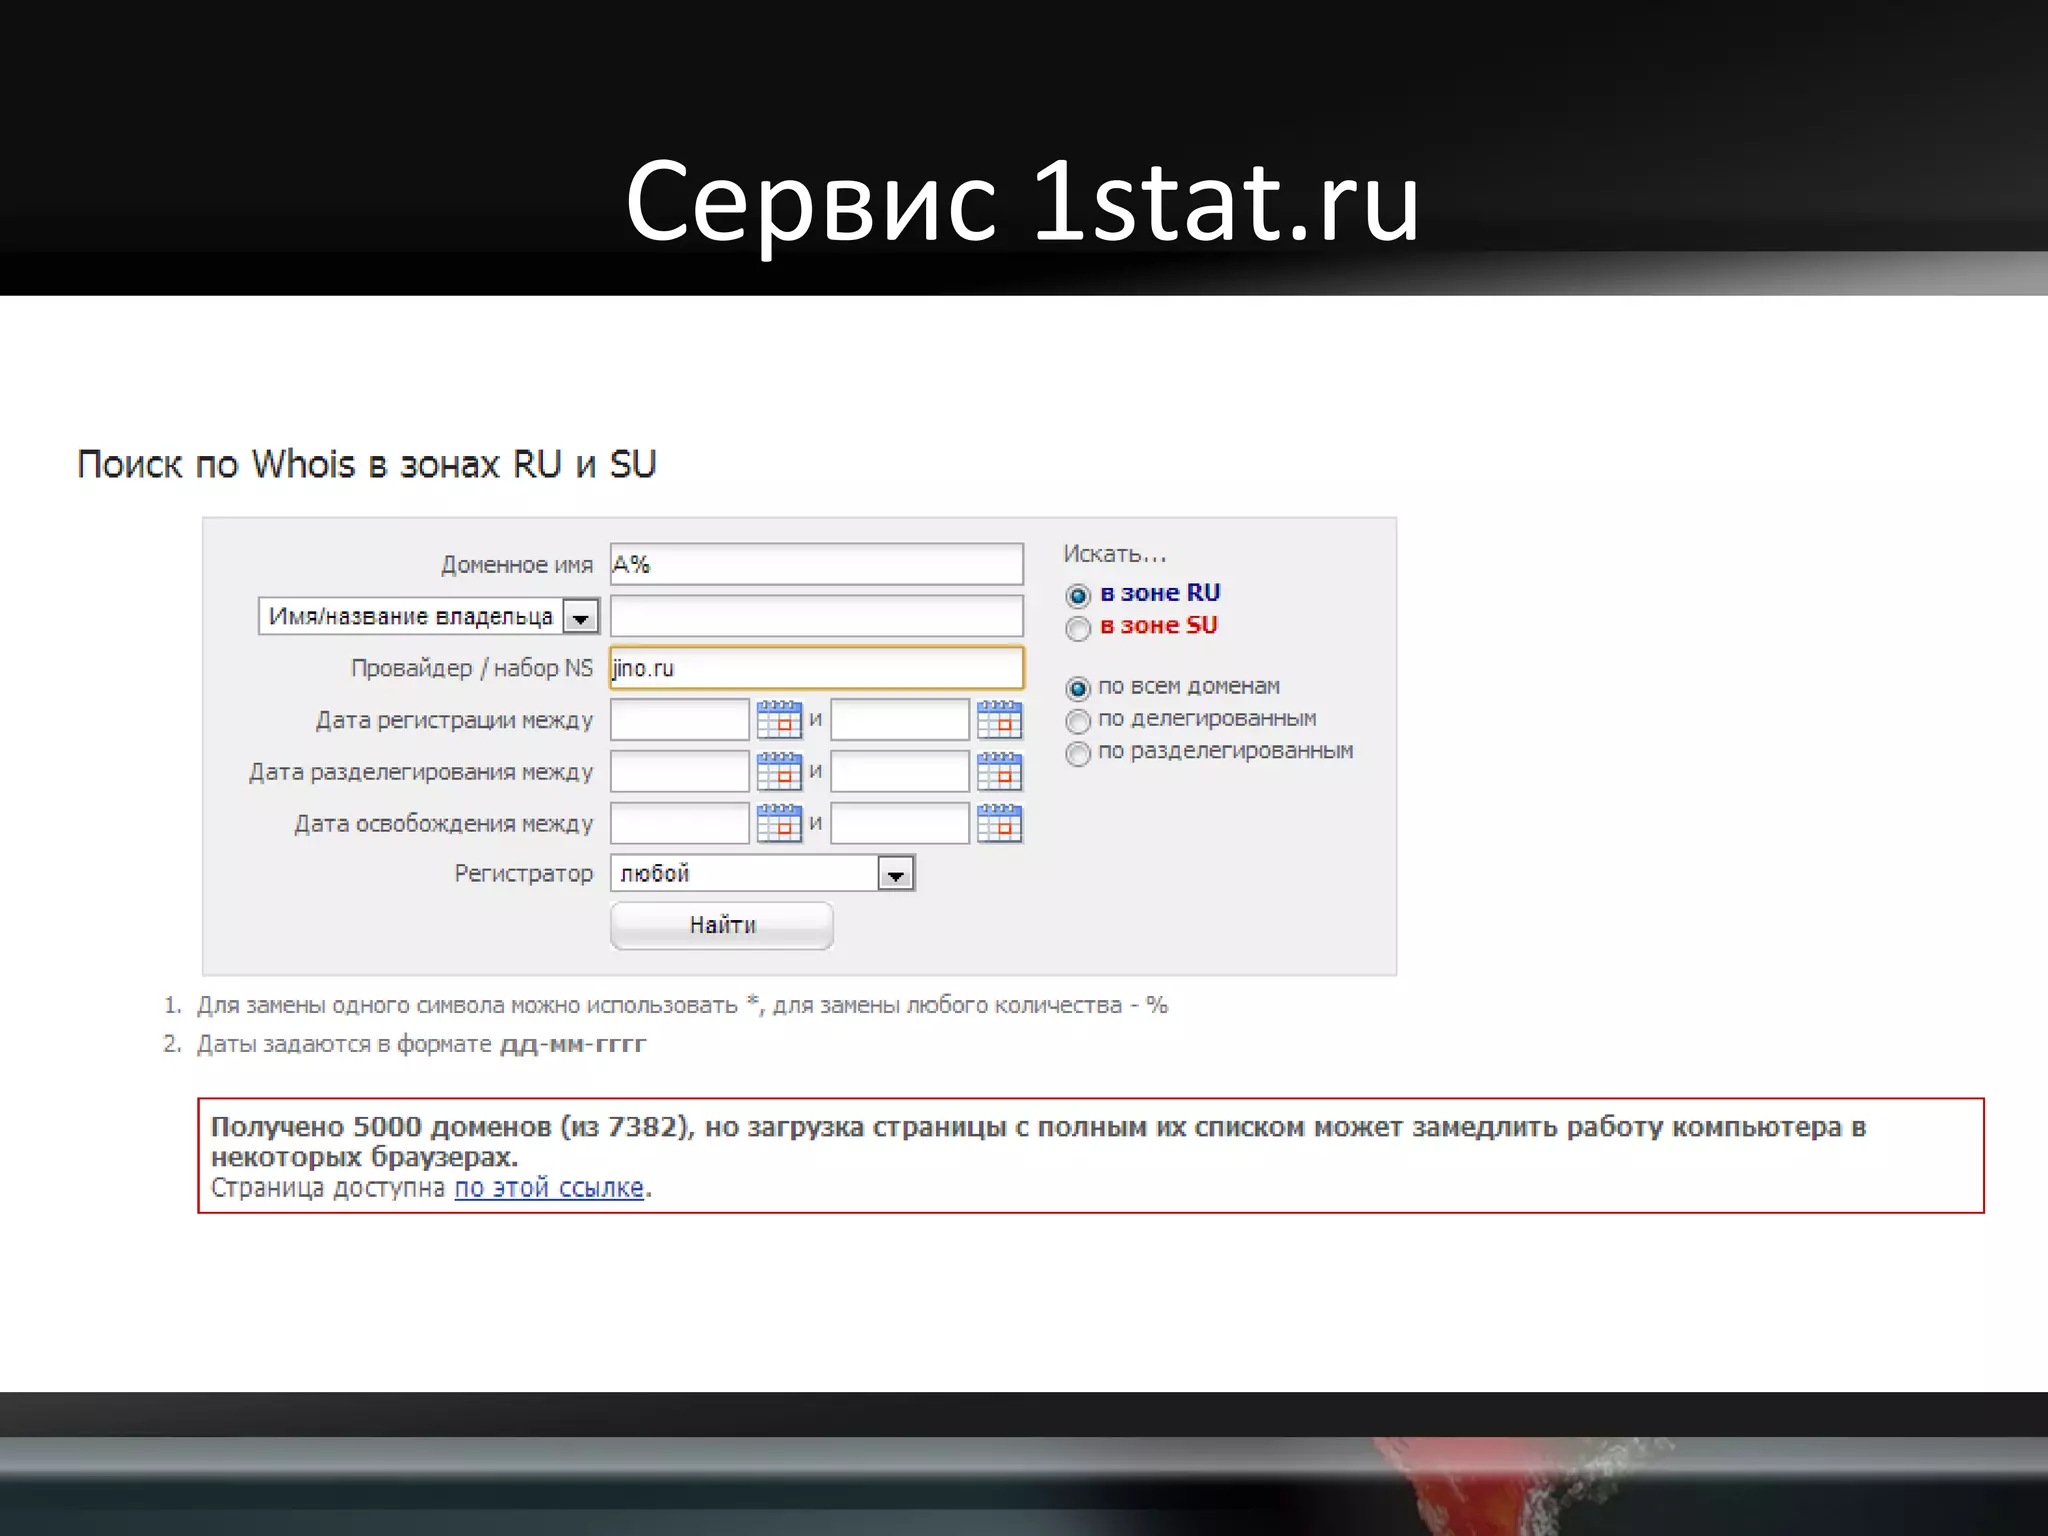Open calendar for undelegation end date
2048x1536 pixels.
999,771
